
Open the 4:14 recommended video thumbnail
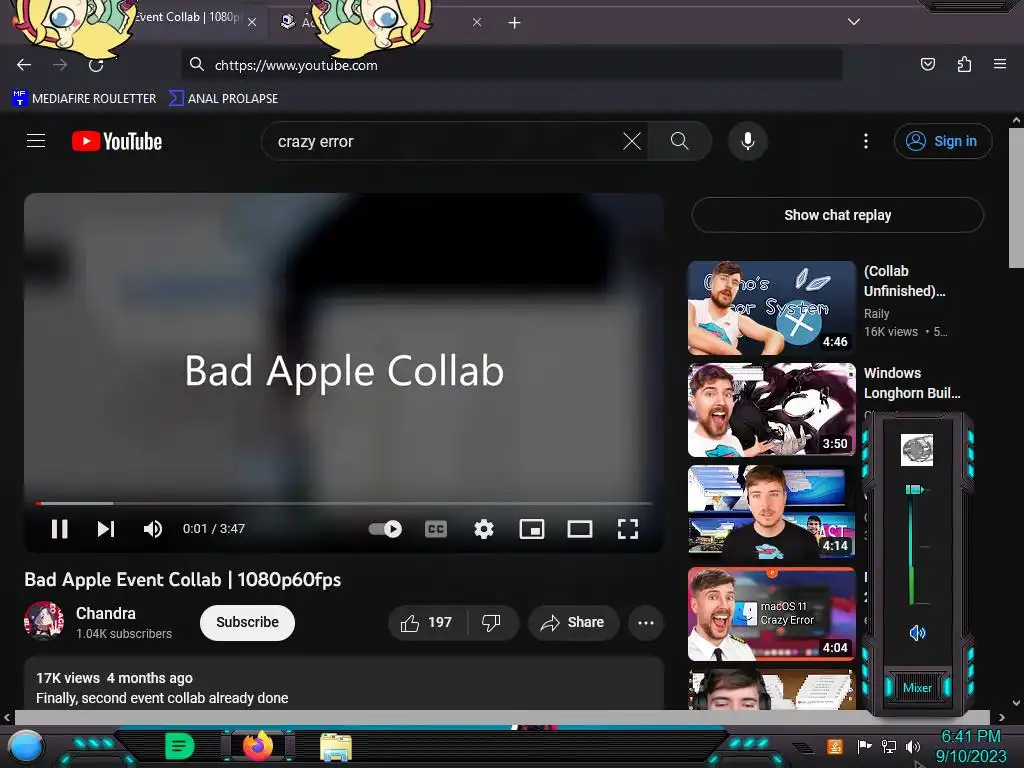coord(771,512)
